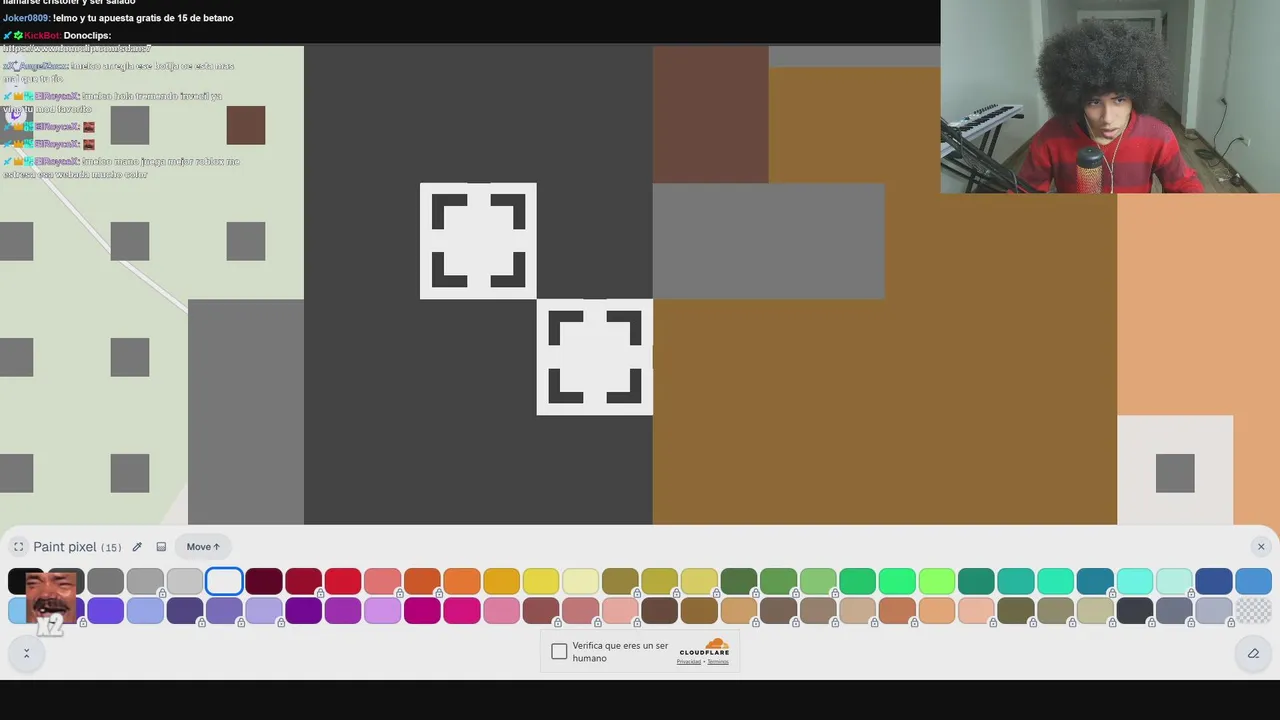1280x720 pixels.
Task: Select the dark navy blue swatch
Action: point(1214,581)
